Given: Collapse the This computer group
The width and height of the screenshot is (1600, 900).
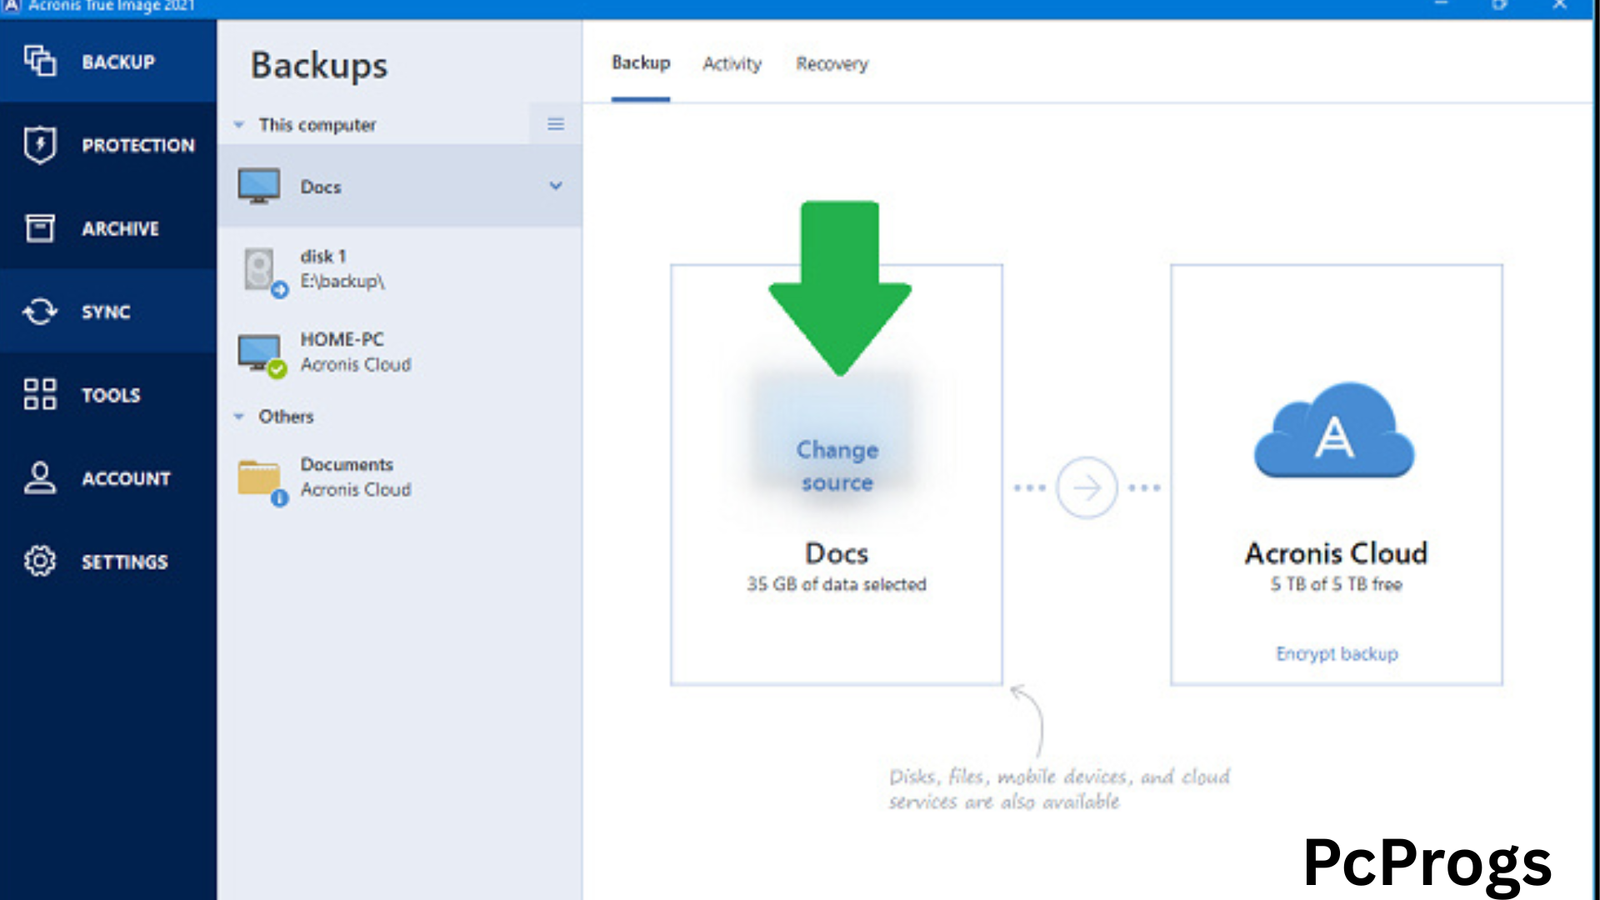Looking at the screenshot, I should (239, 125).
